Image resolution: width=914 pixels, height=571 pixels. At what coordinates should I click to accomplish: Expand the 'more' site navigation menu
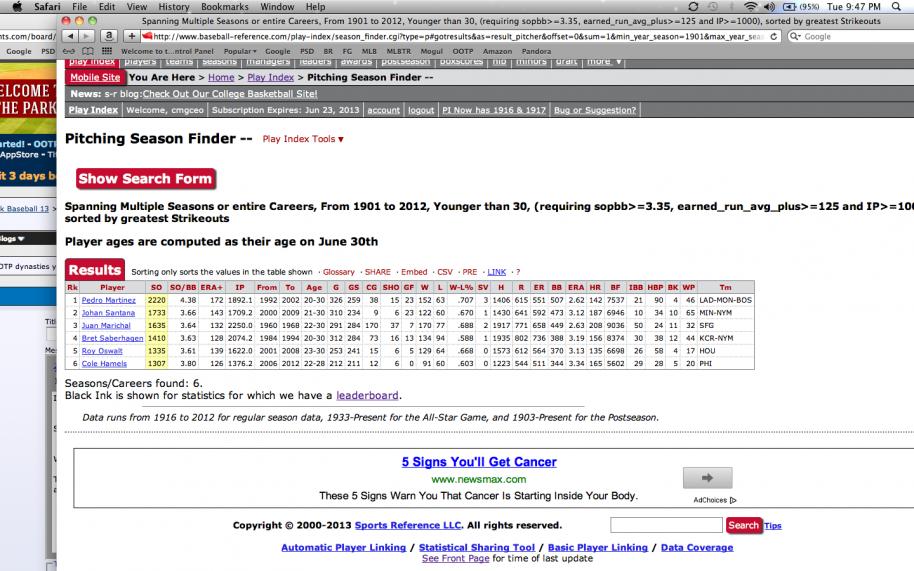coord(600,62)
